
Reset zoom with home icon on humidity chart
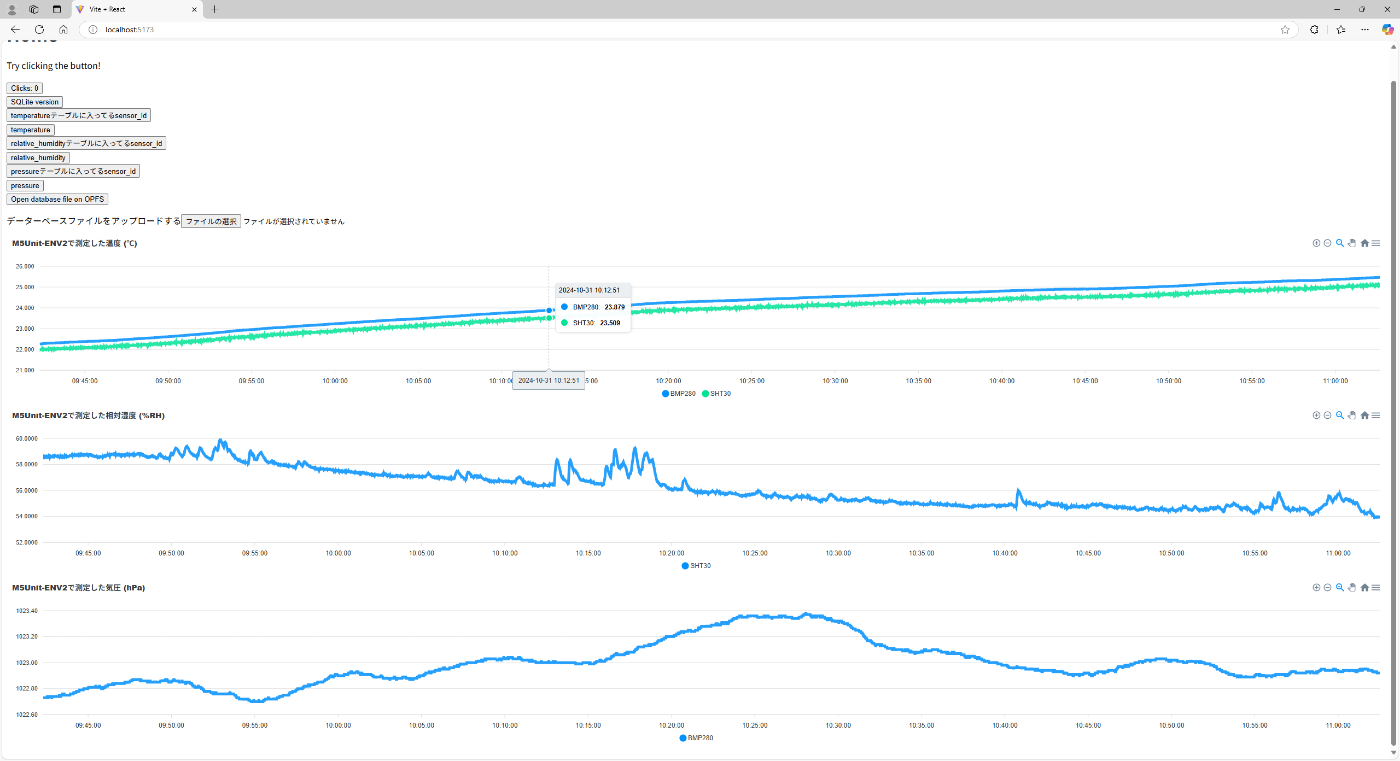tap(1364, 415)
